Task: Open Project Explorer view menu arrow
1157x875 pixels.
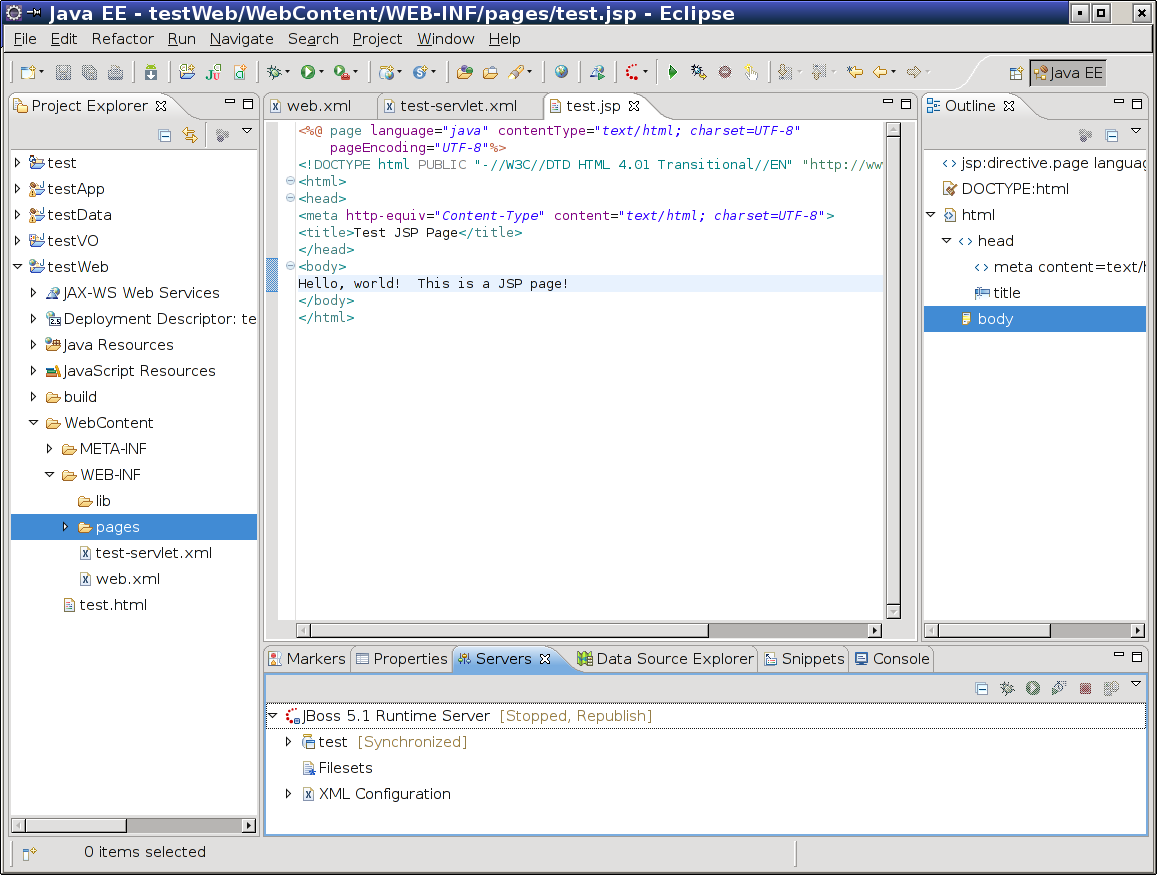Action: coord(247,131)
